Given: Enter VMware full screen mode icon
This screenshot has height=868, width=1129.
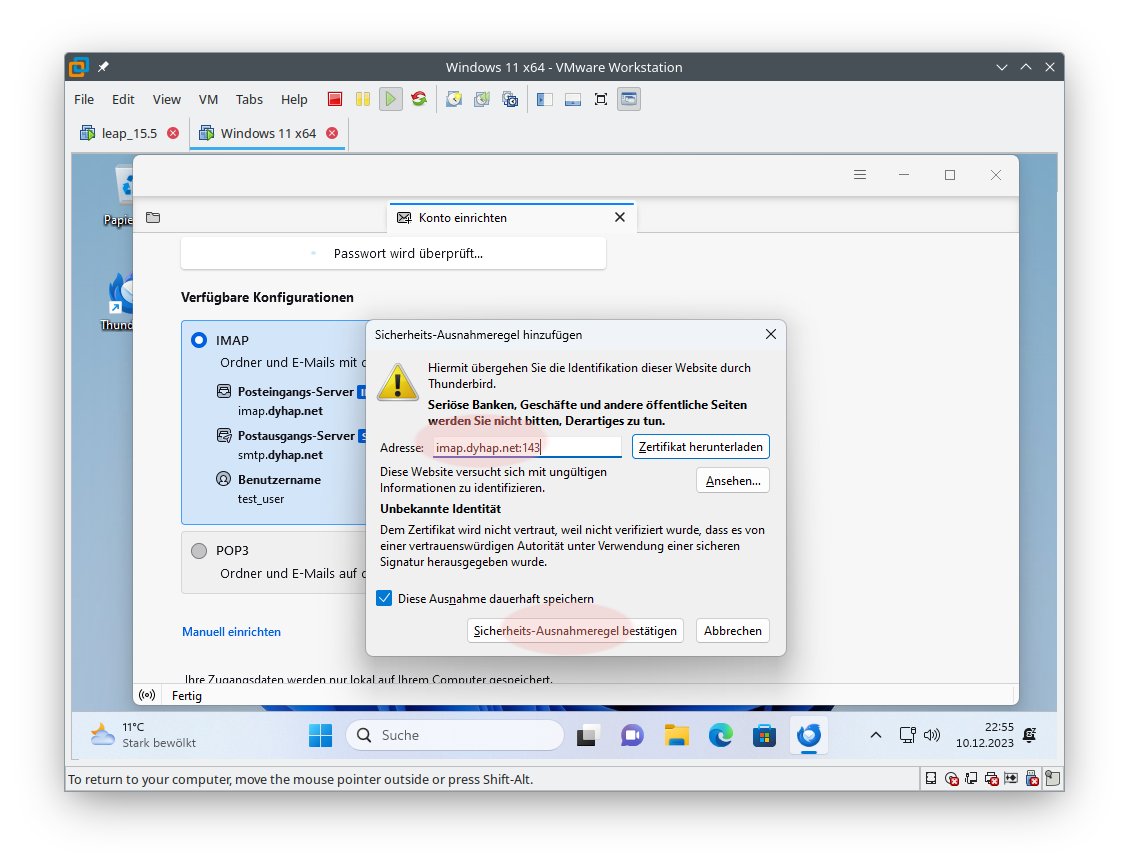Looking at the screenshot, I should pos(601,99).
